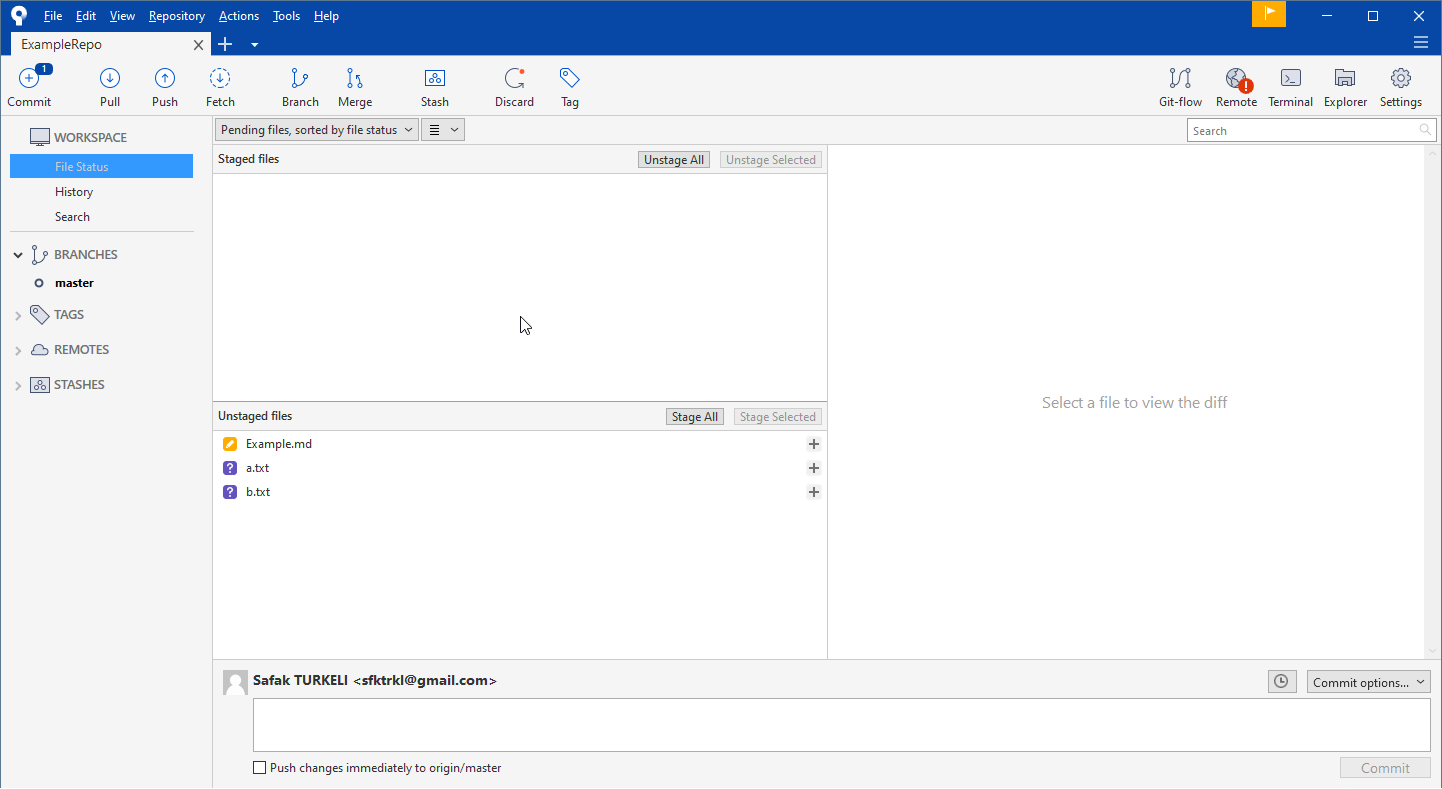
Task: Enable push changes immediately to origin/master
Action: pyautogui.click(x=260, y=768)
